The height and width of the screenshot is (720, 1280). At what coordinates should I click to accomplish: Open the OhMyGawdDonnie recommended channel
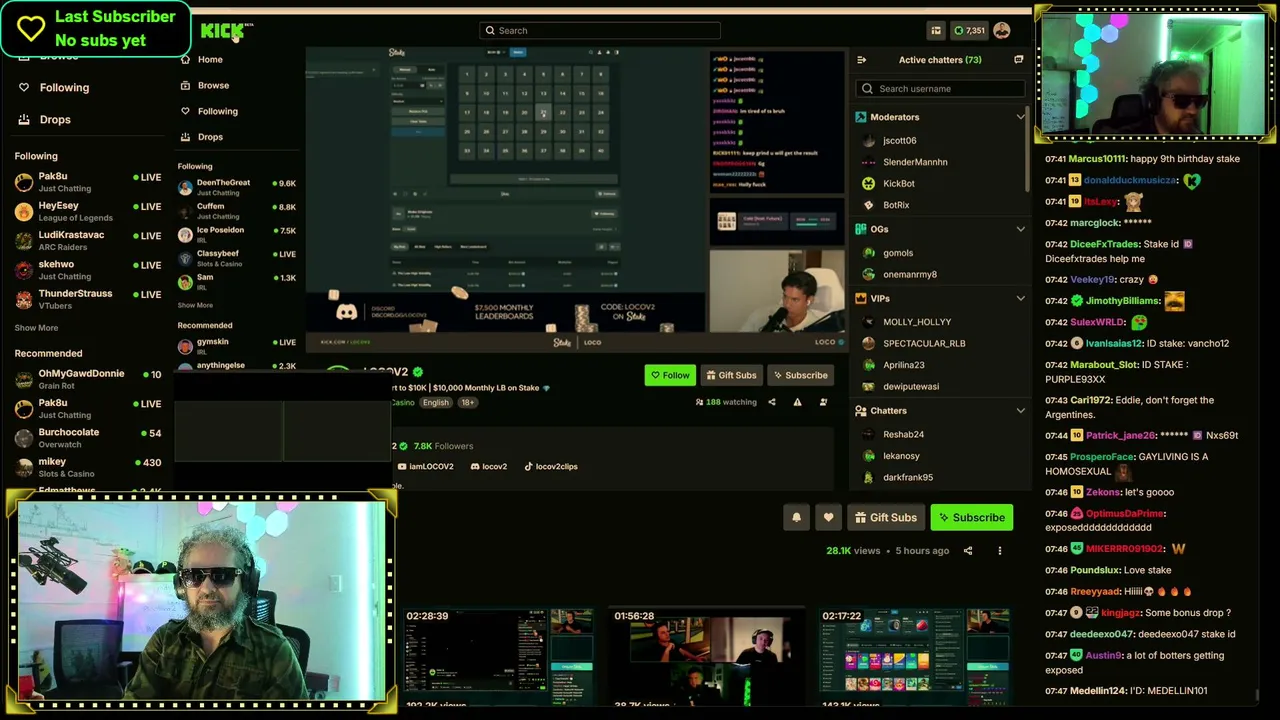88,379
